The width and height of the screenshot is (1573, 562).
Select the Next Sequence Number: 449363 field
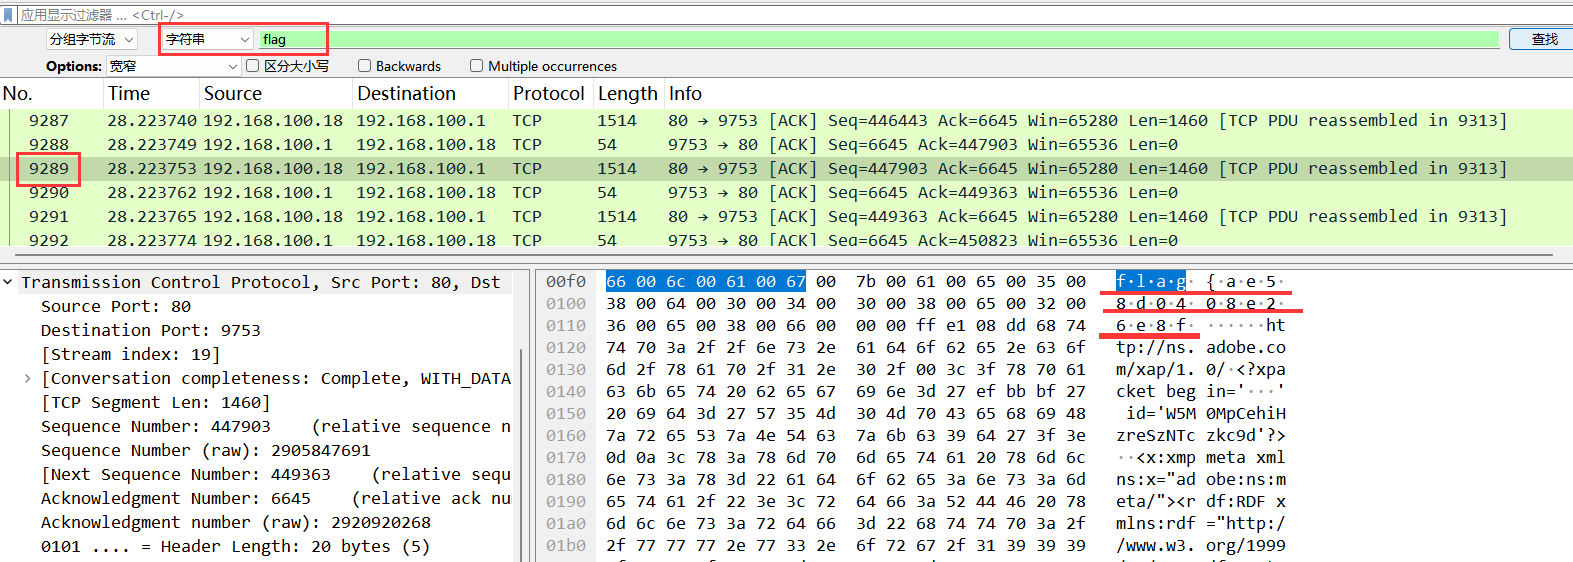[x=275, y=475]
